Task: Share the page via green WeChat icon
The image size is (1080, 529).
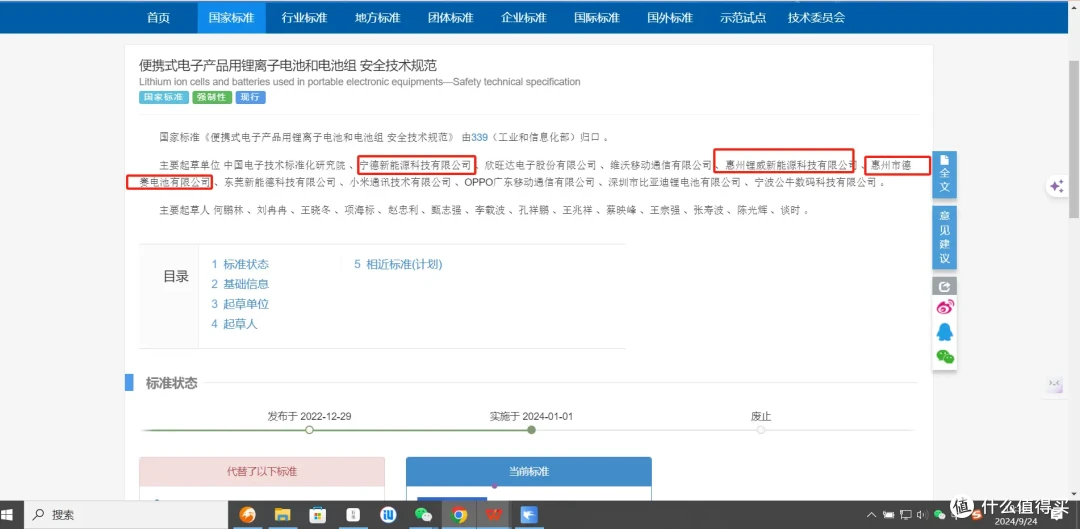Action: tap(945, 357)
